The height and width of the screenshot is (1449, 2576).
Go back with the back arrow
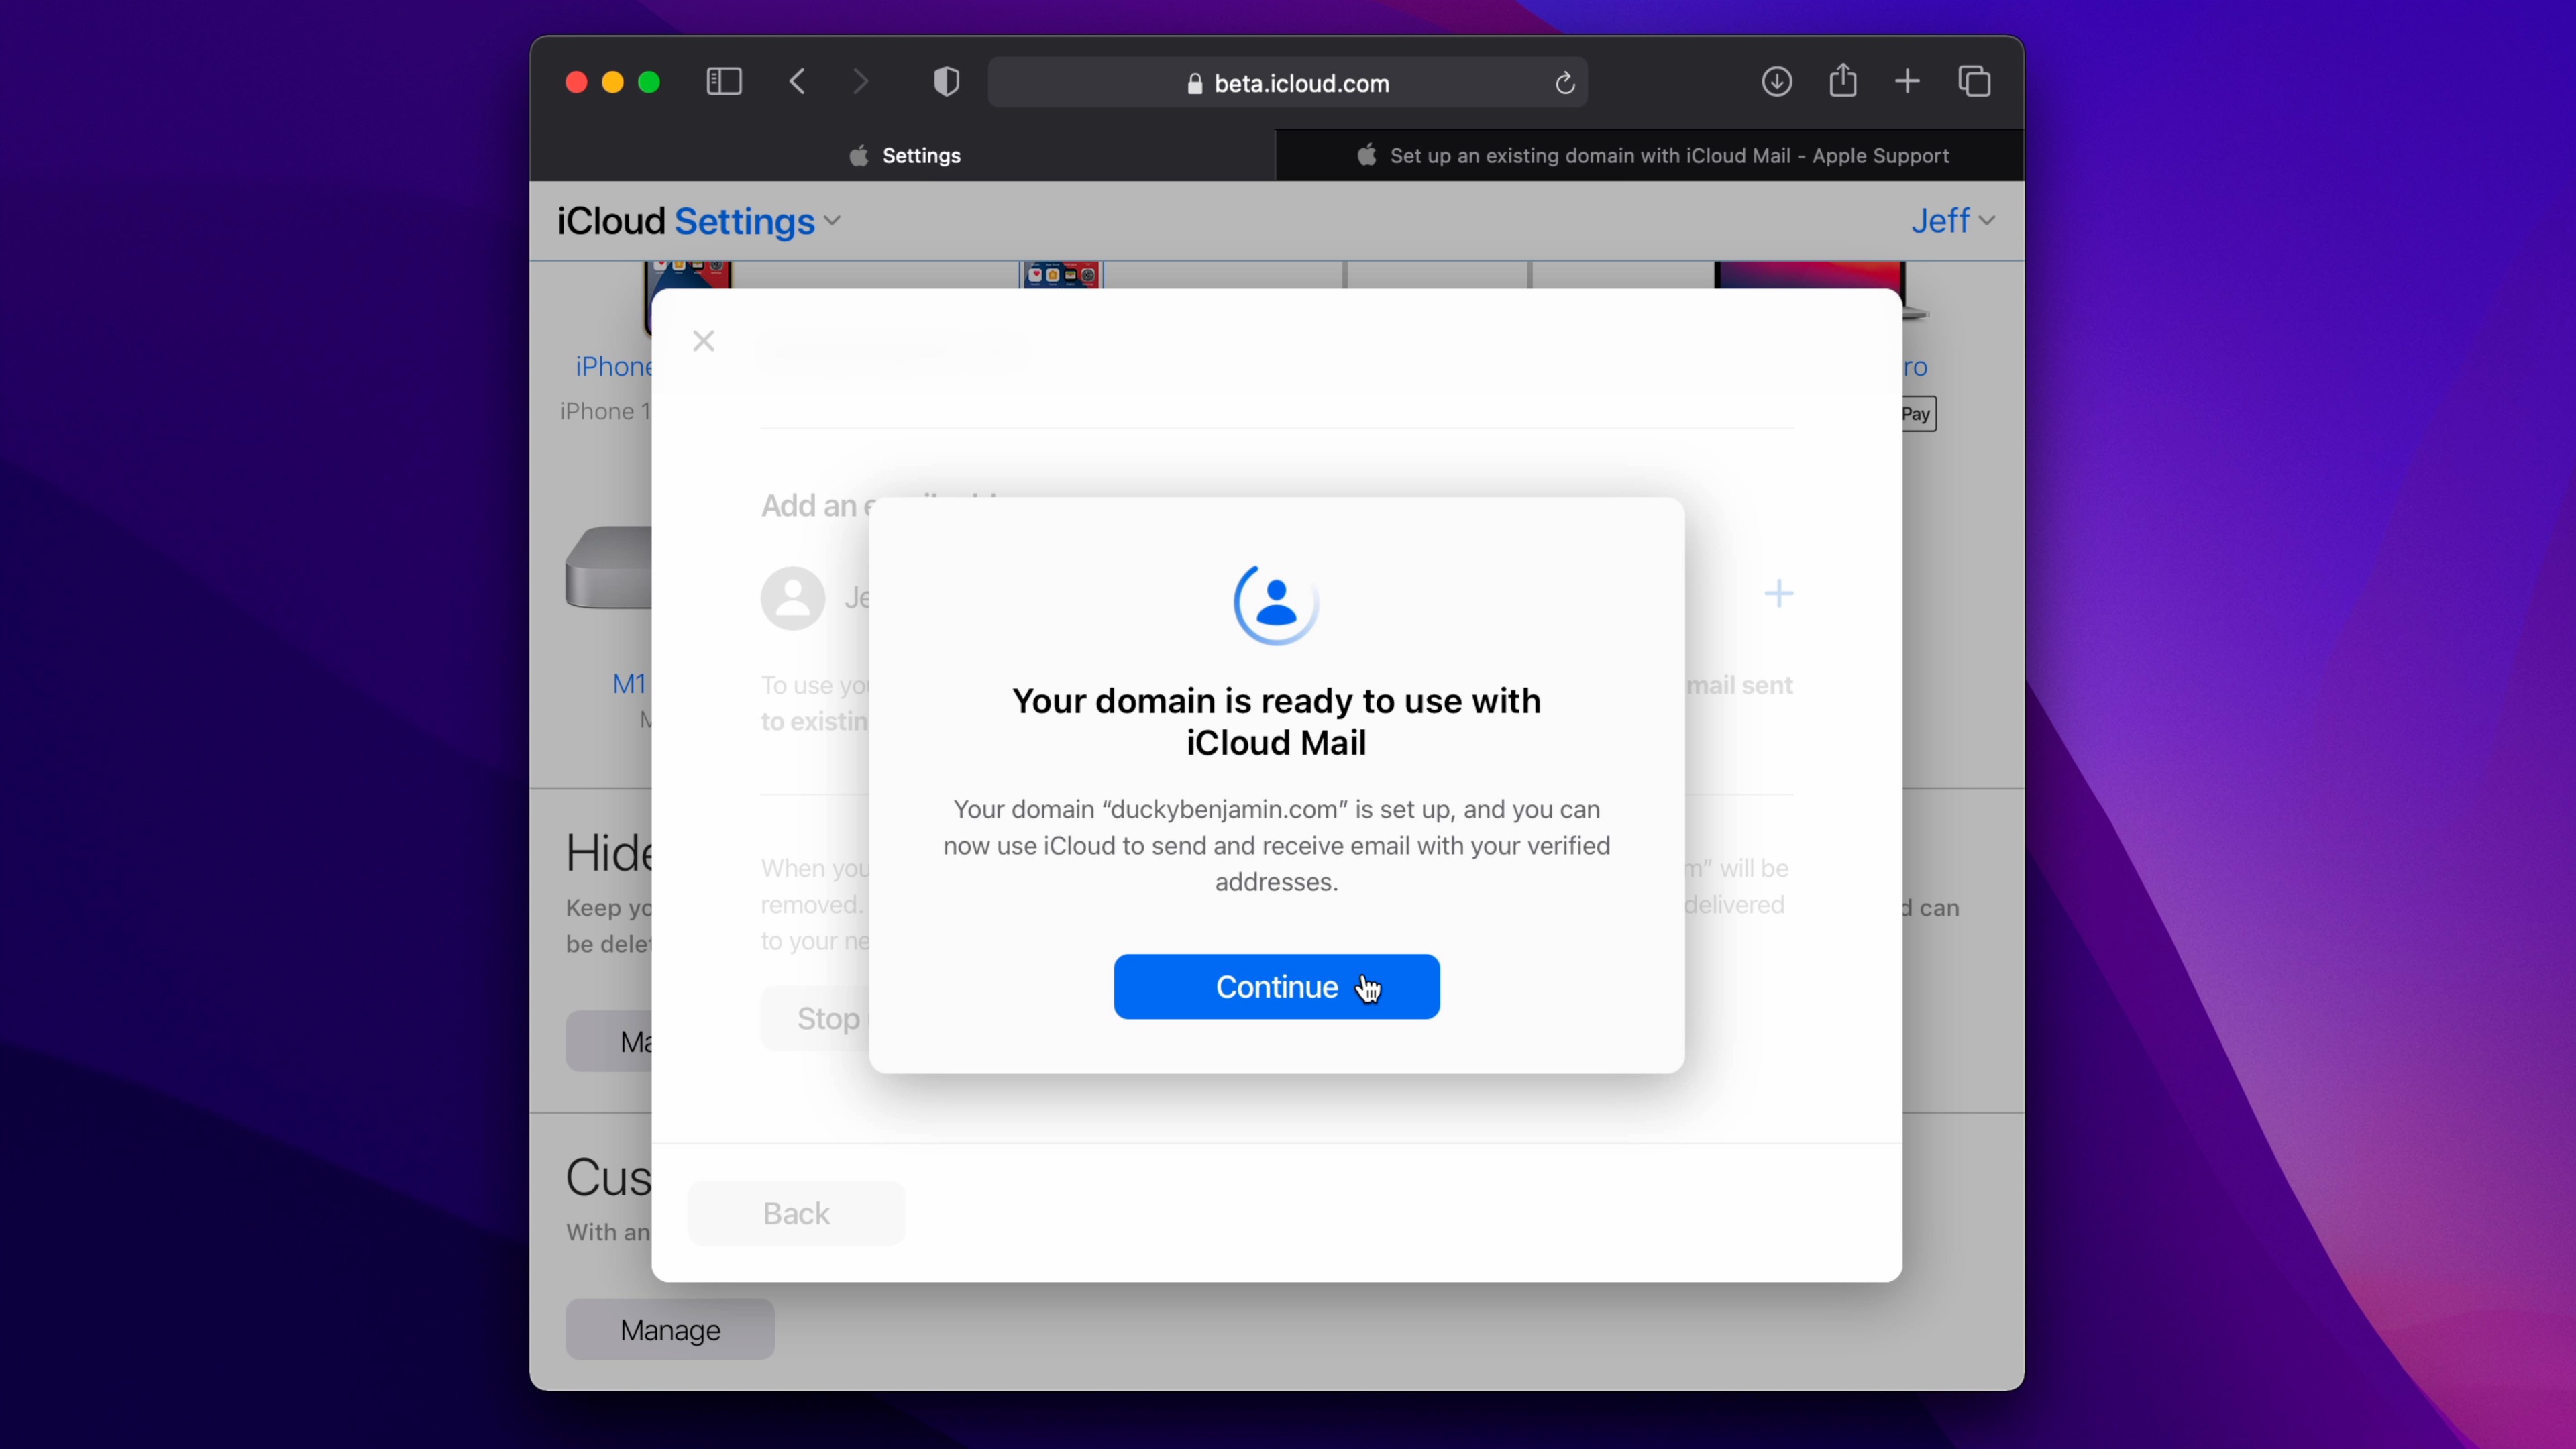point(797,82)
